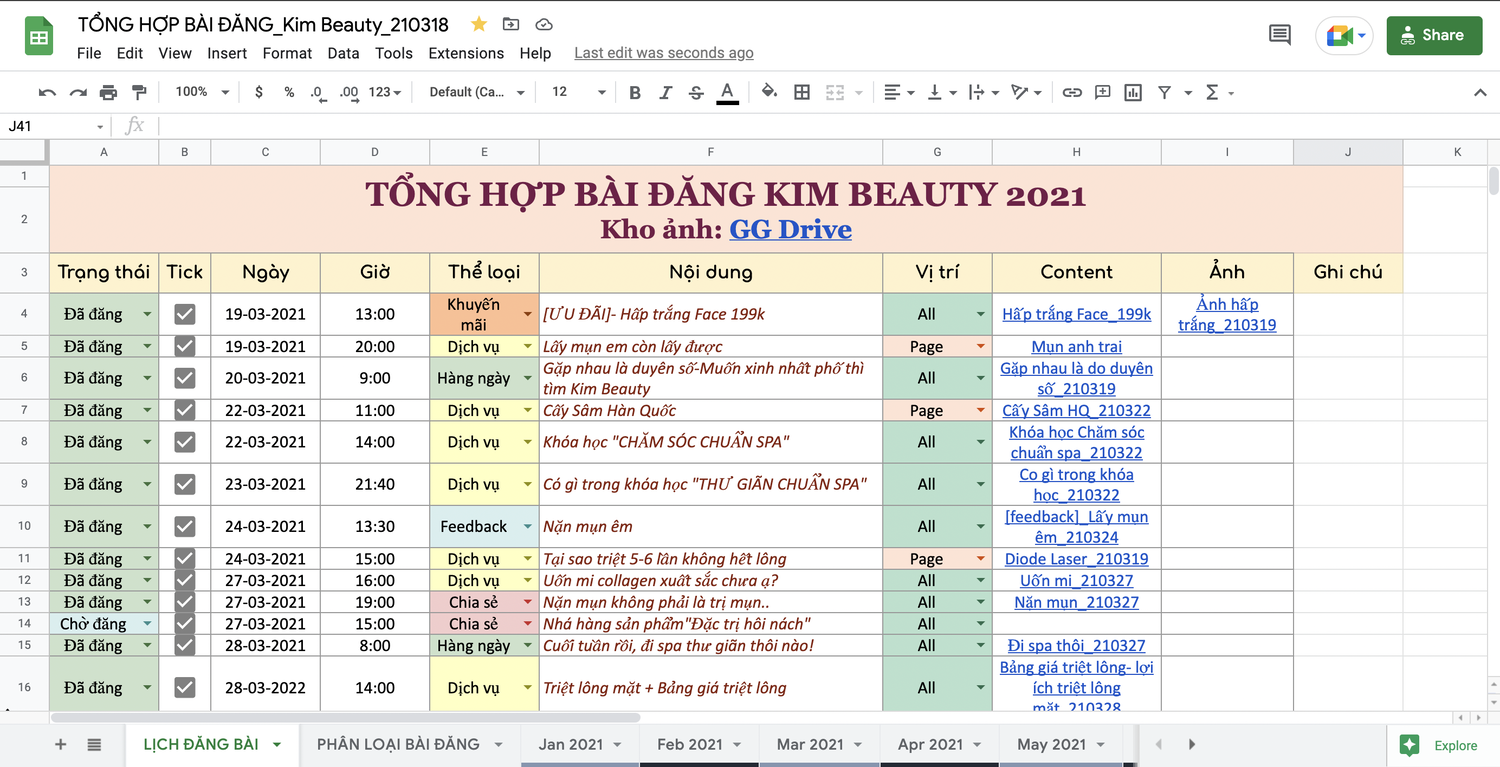This screenshot has width=1500, height=767.
Task: Print the spreadsheet with printer icon
Action: click(108, 92)
